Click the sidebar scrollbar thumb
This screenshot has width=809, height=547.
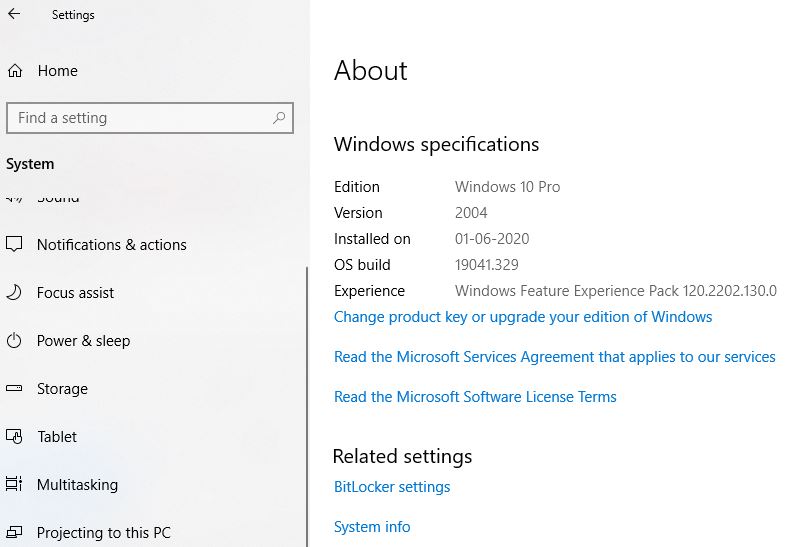point(307,407)
